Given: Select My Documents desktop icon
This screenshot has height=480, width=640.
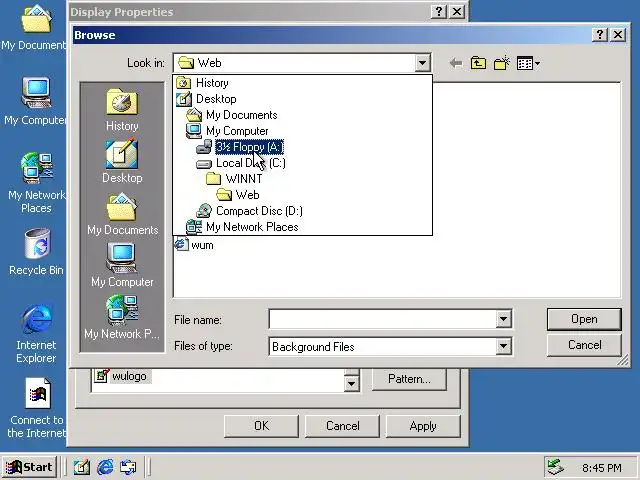Looking at the screenshot, I should tap(35, 28).
